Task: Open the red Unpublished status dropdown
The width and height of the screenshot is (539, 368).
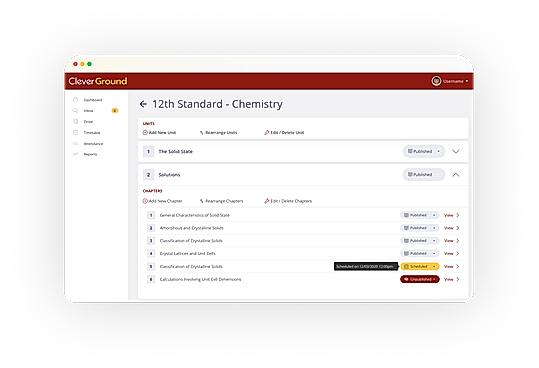Action: tap(420, 279)
